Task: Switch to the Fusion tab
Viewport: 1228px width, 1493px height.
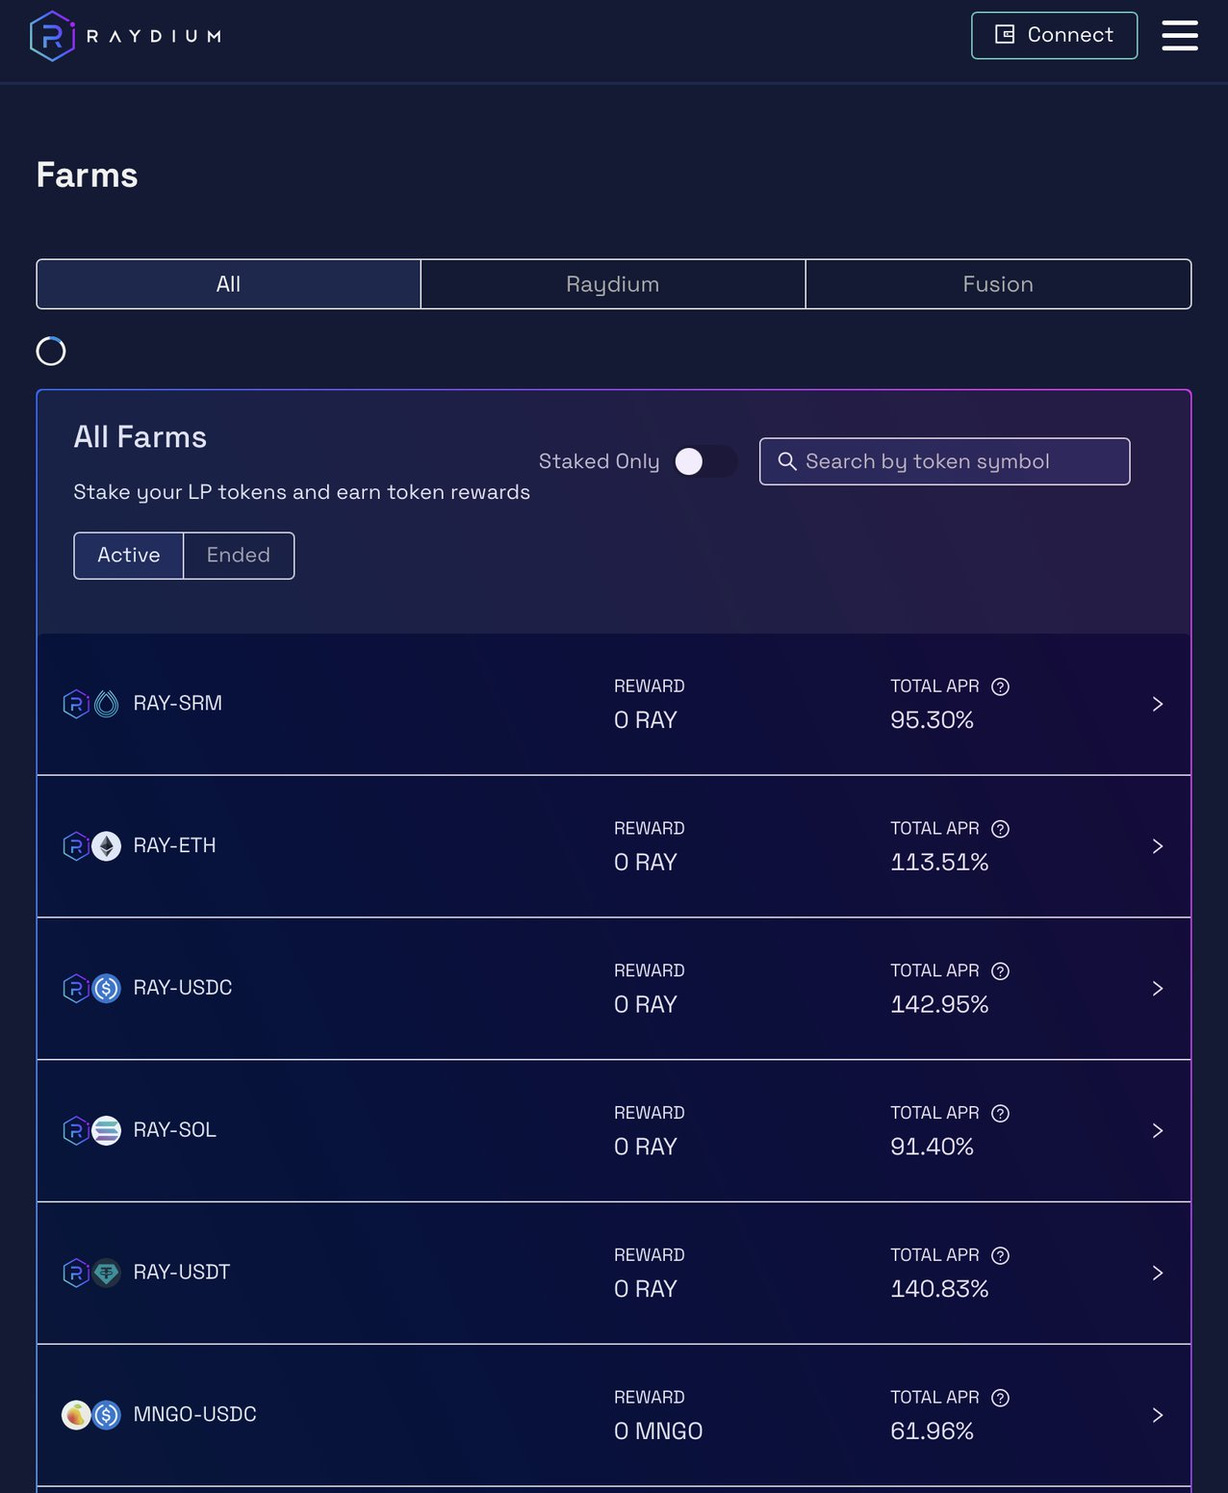Action: (998, 284)
